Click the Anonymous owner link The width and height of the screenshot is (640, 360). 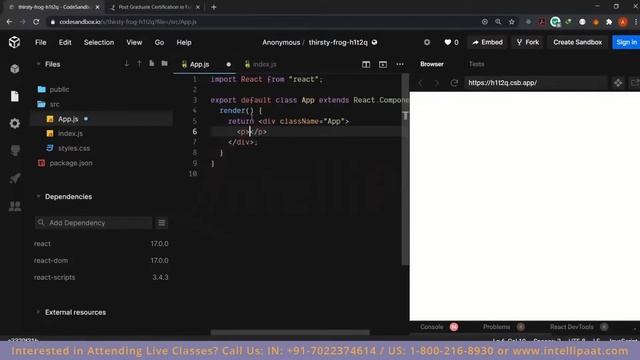coord(281,42)
